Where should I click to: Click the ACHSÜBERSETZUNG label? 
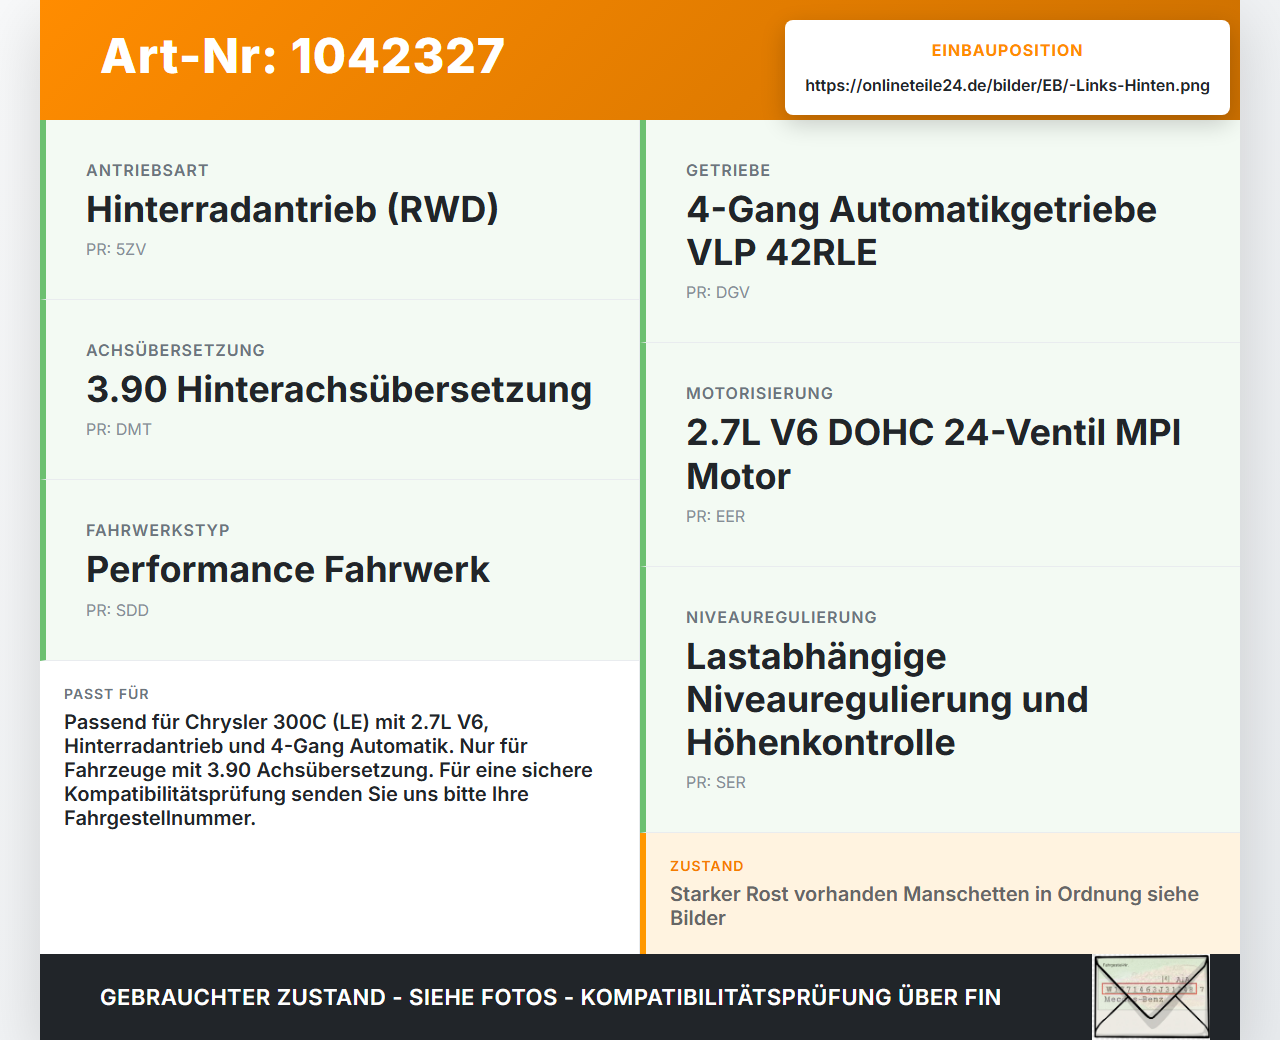pos(175,350)
